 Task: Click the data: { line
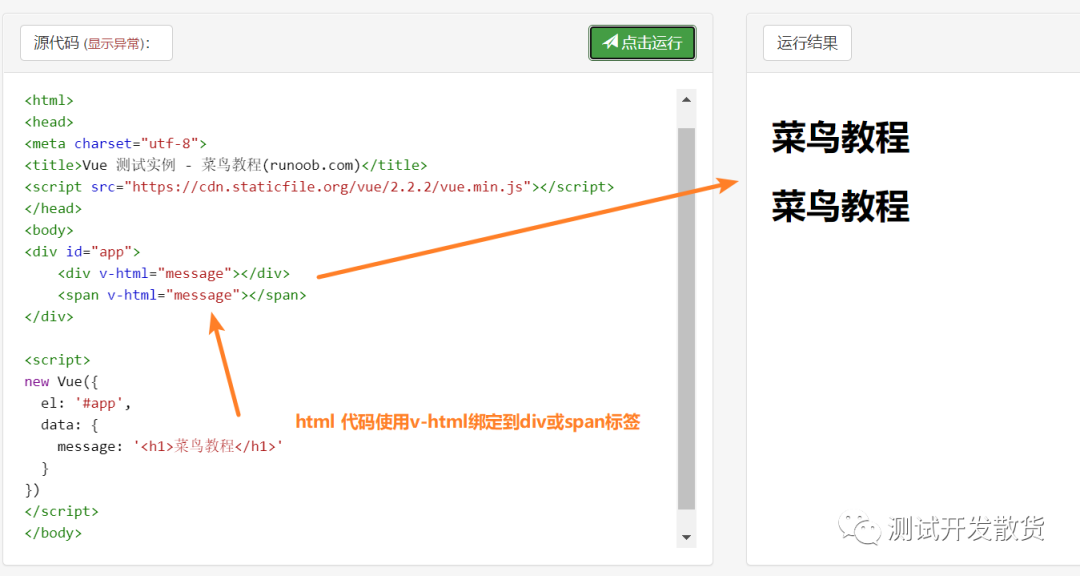click(70, 424)
